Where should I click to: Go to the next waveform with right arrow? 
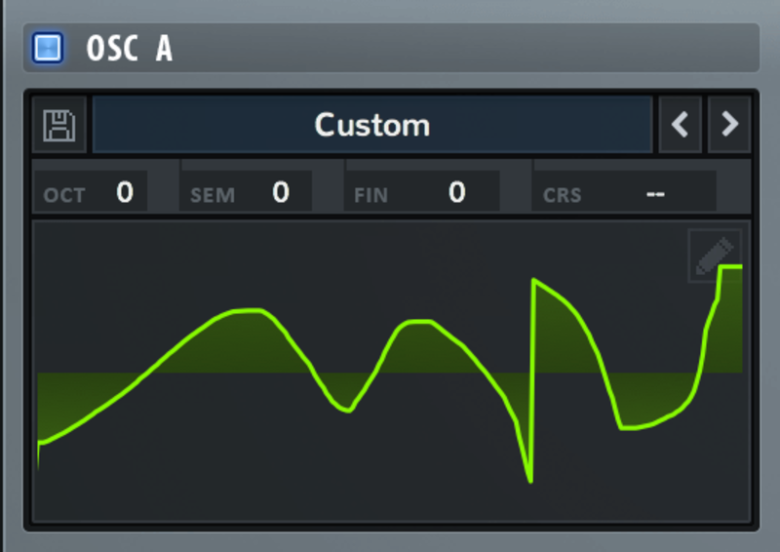click(x=730, y=125)
